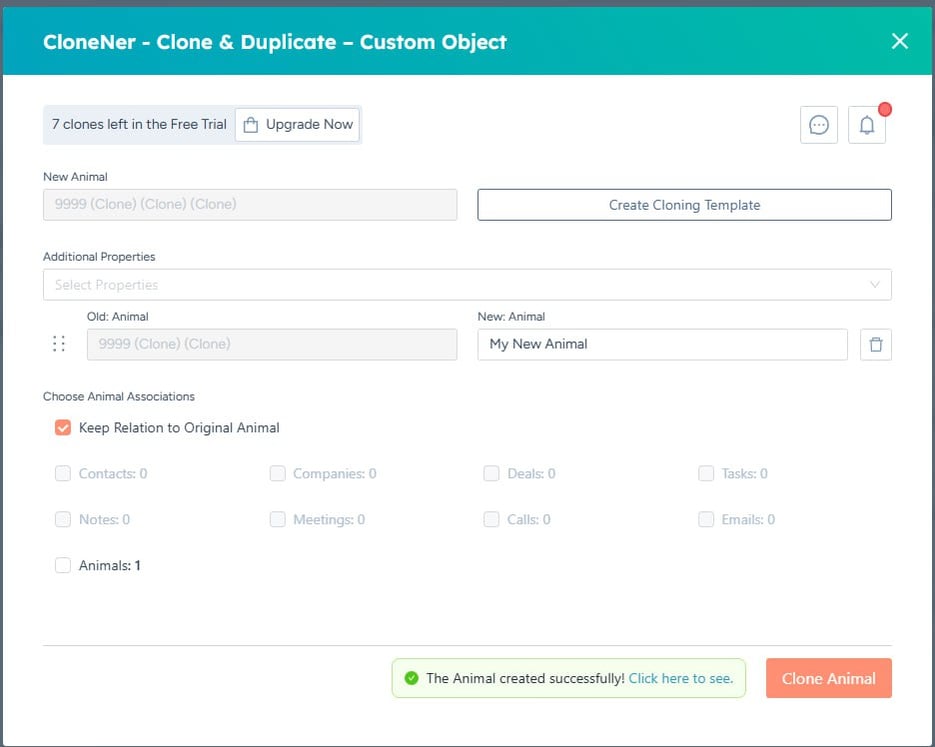Tick the Notes: 0 checkbox
Image resolution: width=935 pixels, height=747 pixels.
[x=63, y=519]
